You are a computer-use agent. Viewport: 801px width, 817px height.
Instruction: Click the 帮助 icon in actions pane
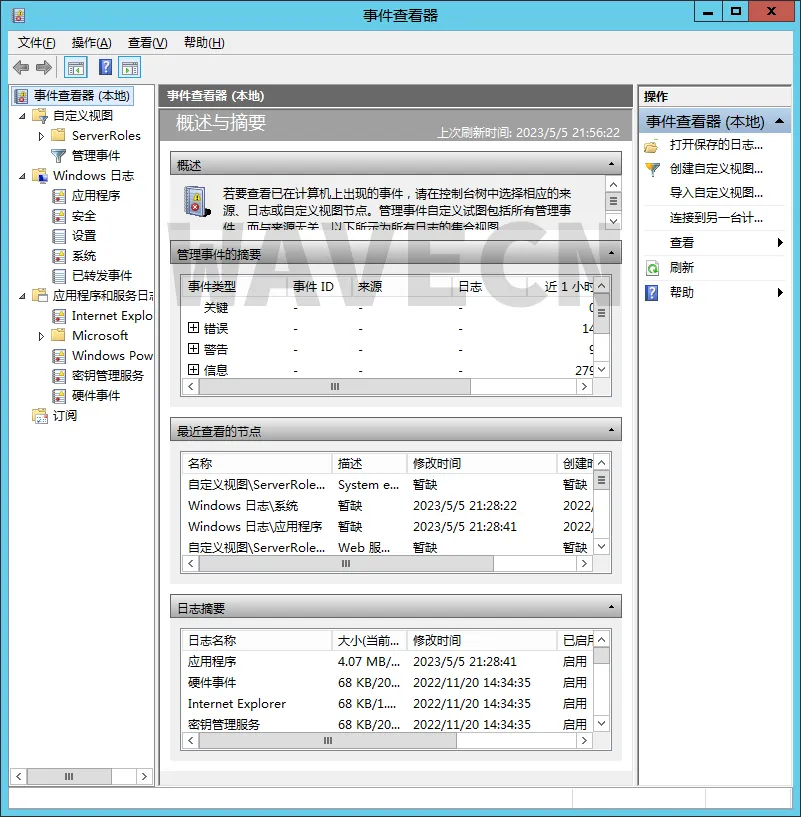pyautogui.click(x=651, y=293)
